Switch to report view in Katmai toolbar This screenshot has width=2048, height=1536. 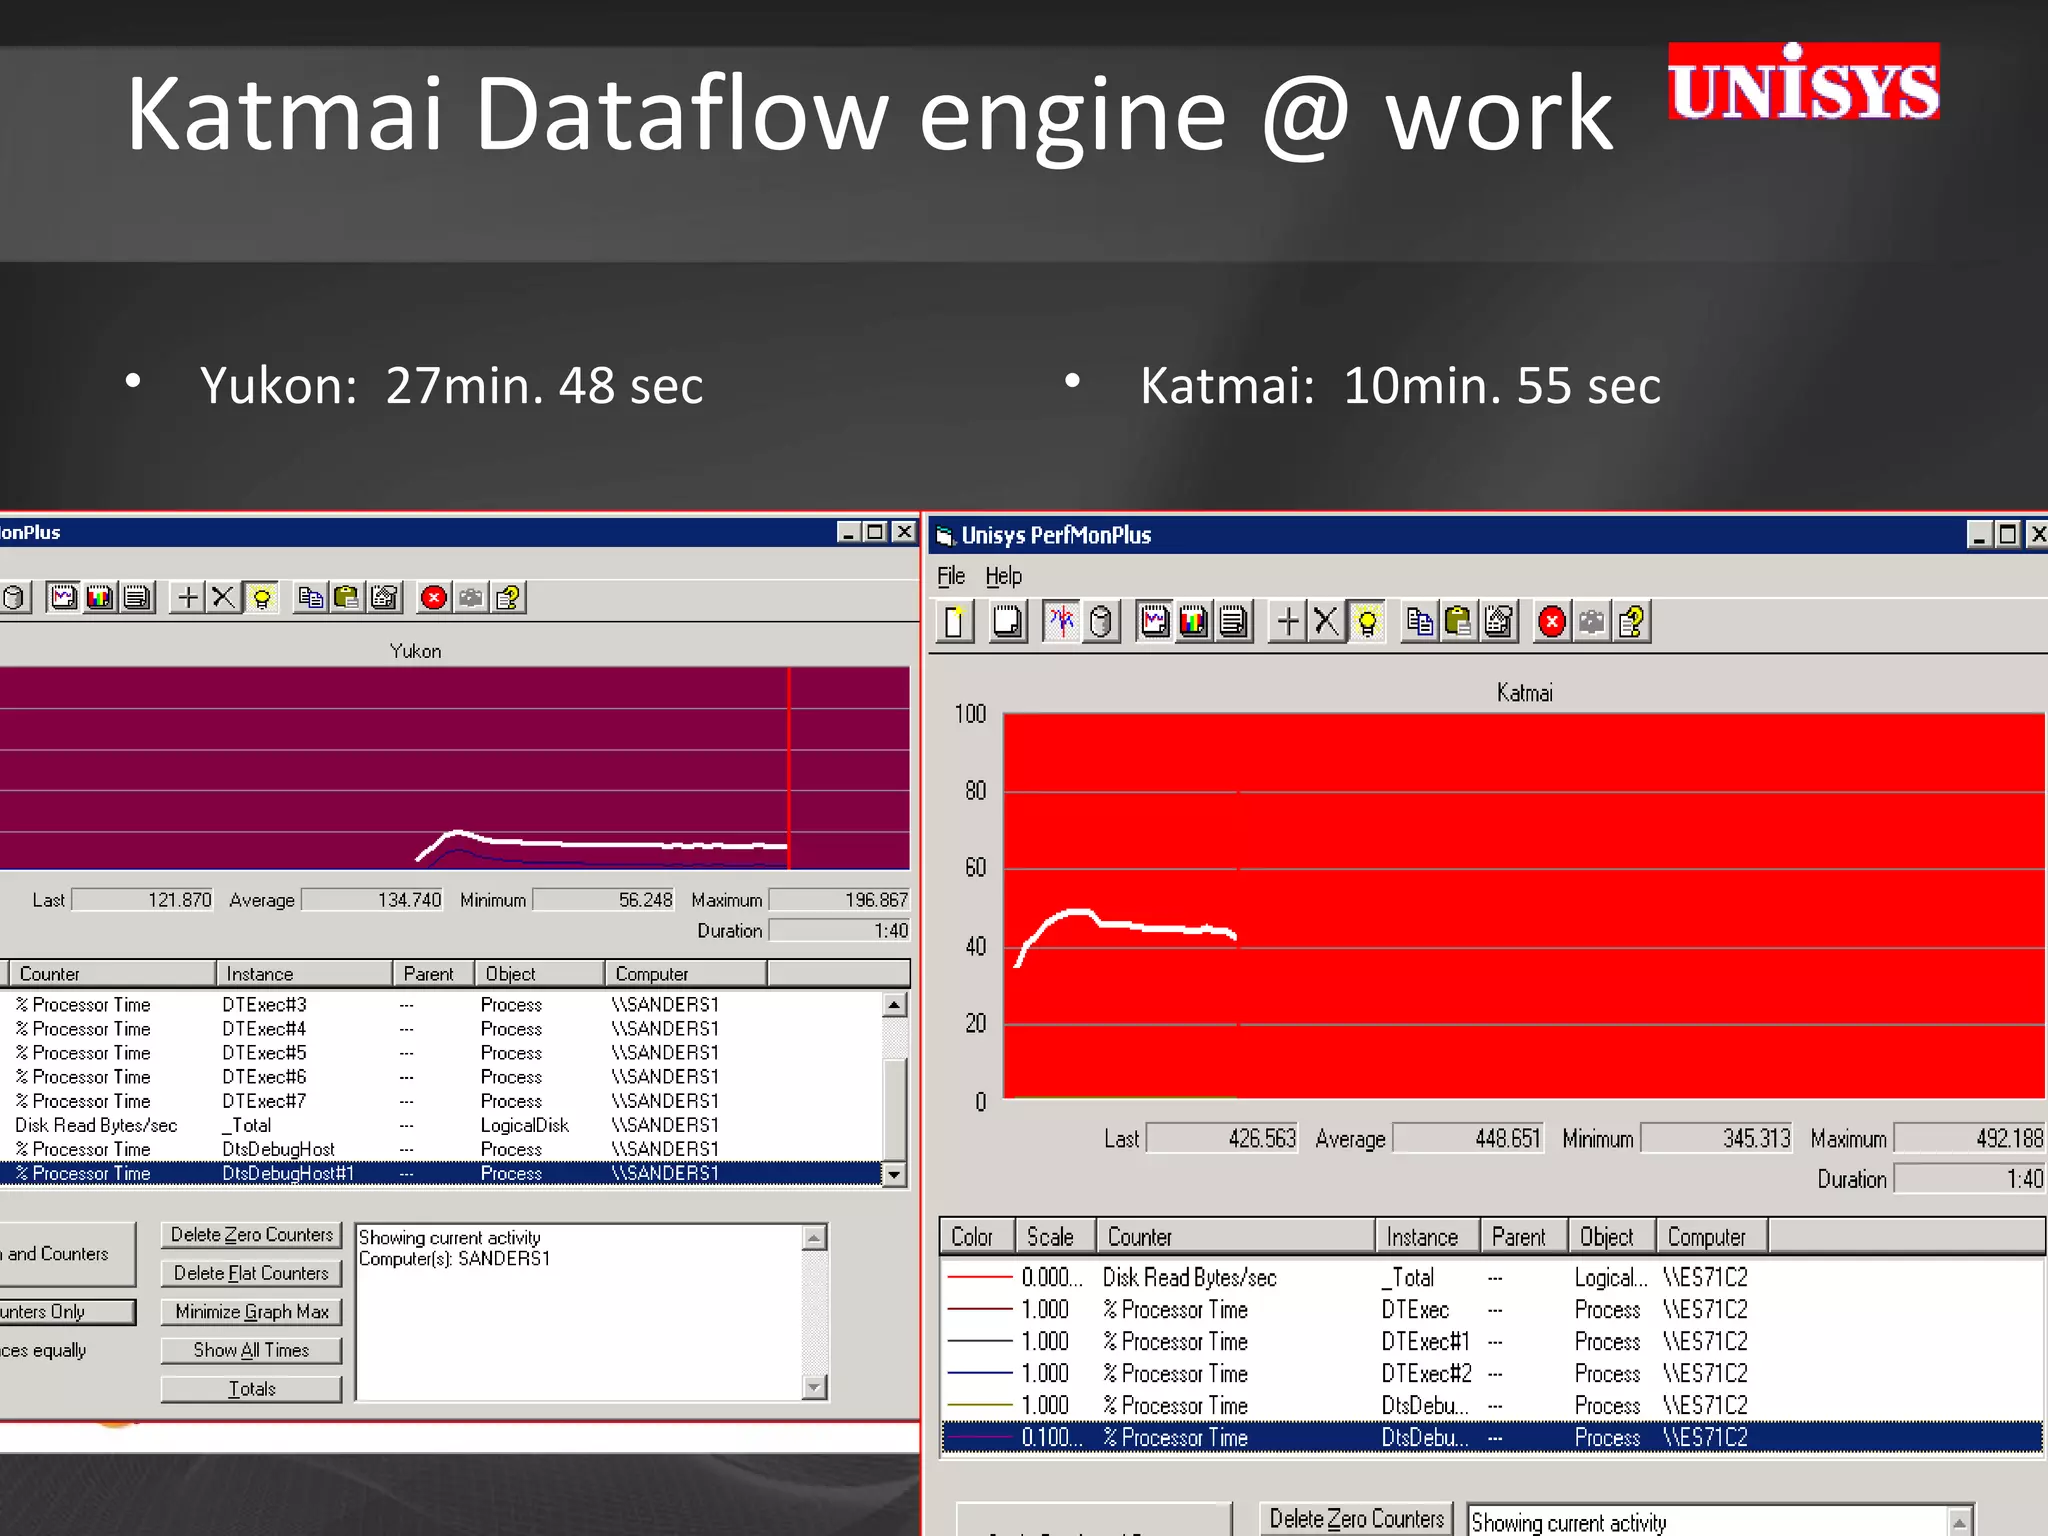click(x=1234, y=622)
